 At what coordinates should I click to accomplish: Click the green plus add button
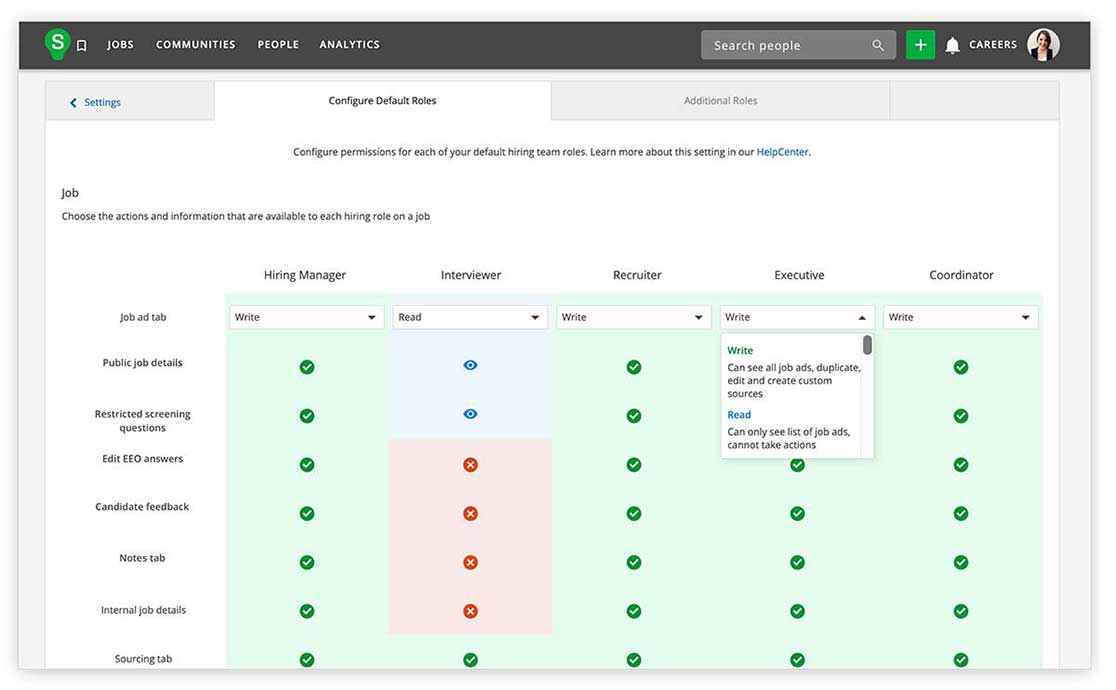(920, 45)
